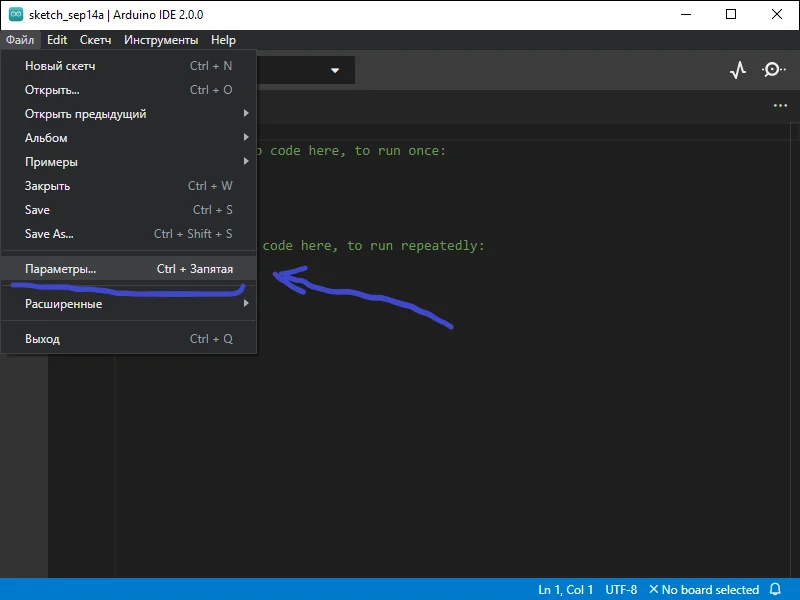Dismiss the No board selected warning
Image resolution: width=800 pixels, height=600 pixels.
coord(655,589)
